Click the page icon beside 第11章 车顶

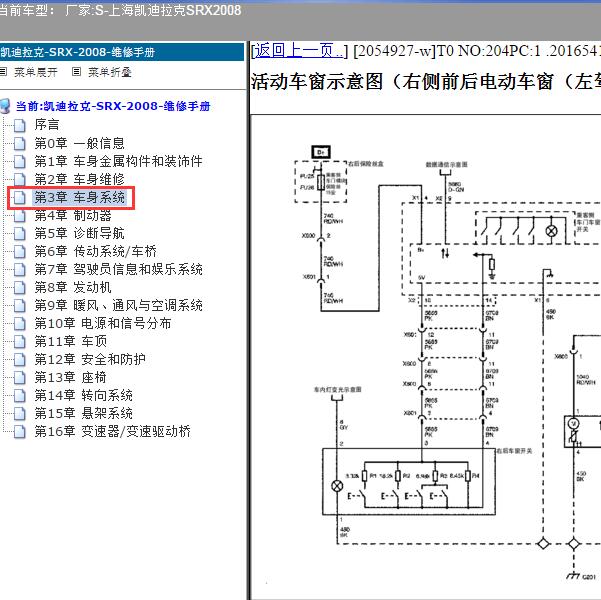click(20, 342)
